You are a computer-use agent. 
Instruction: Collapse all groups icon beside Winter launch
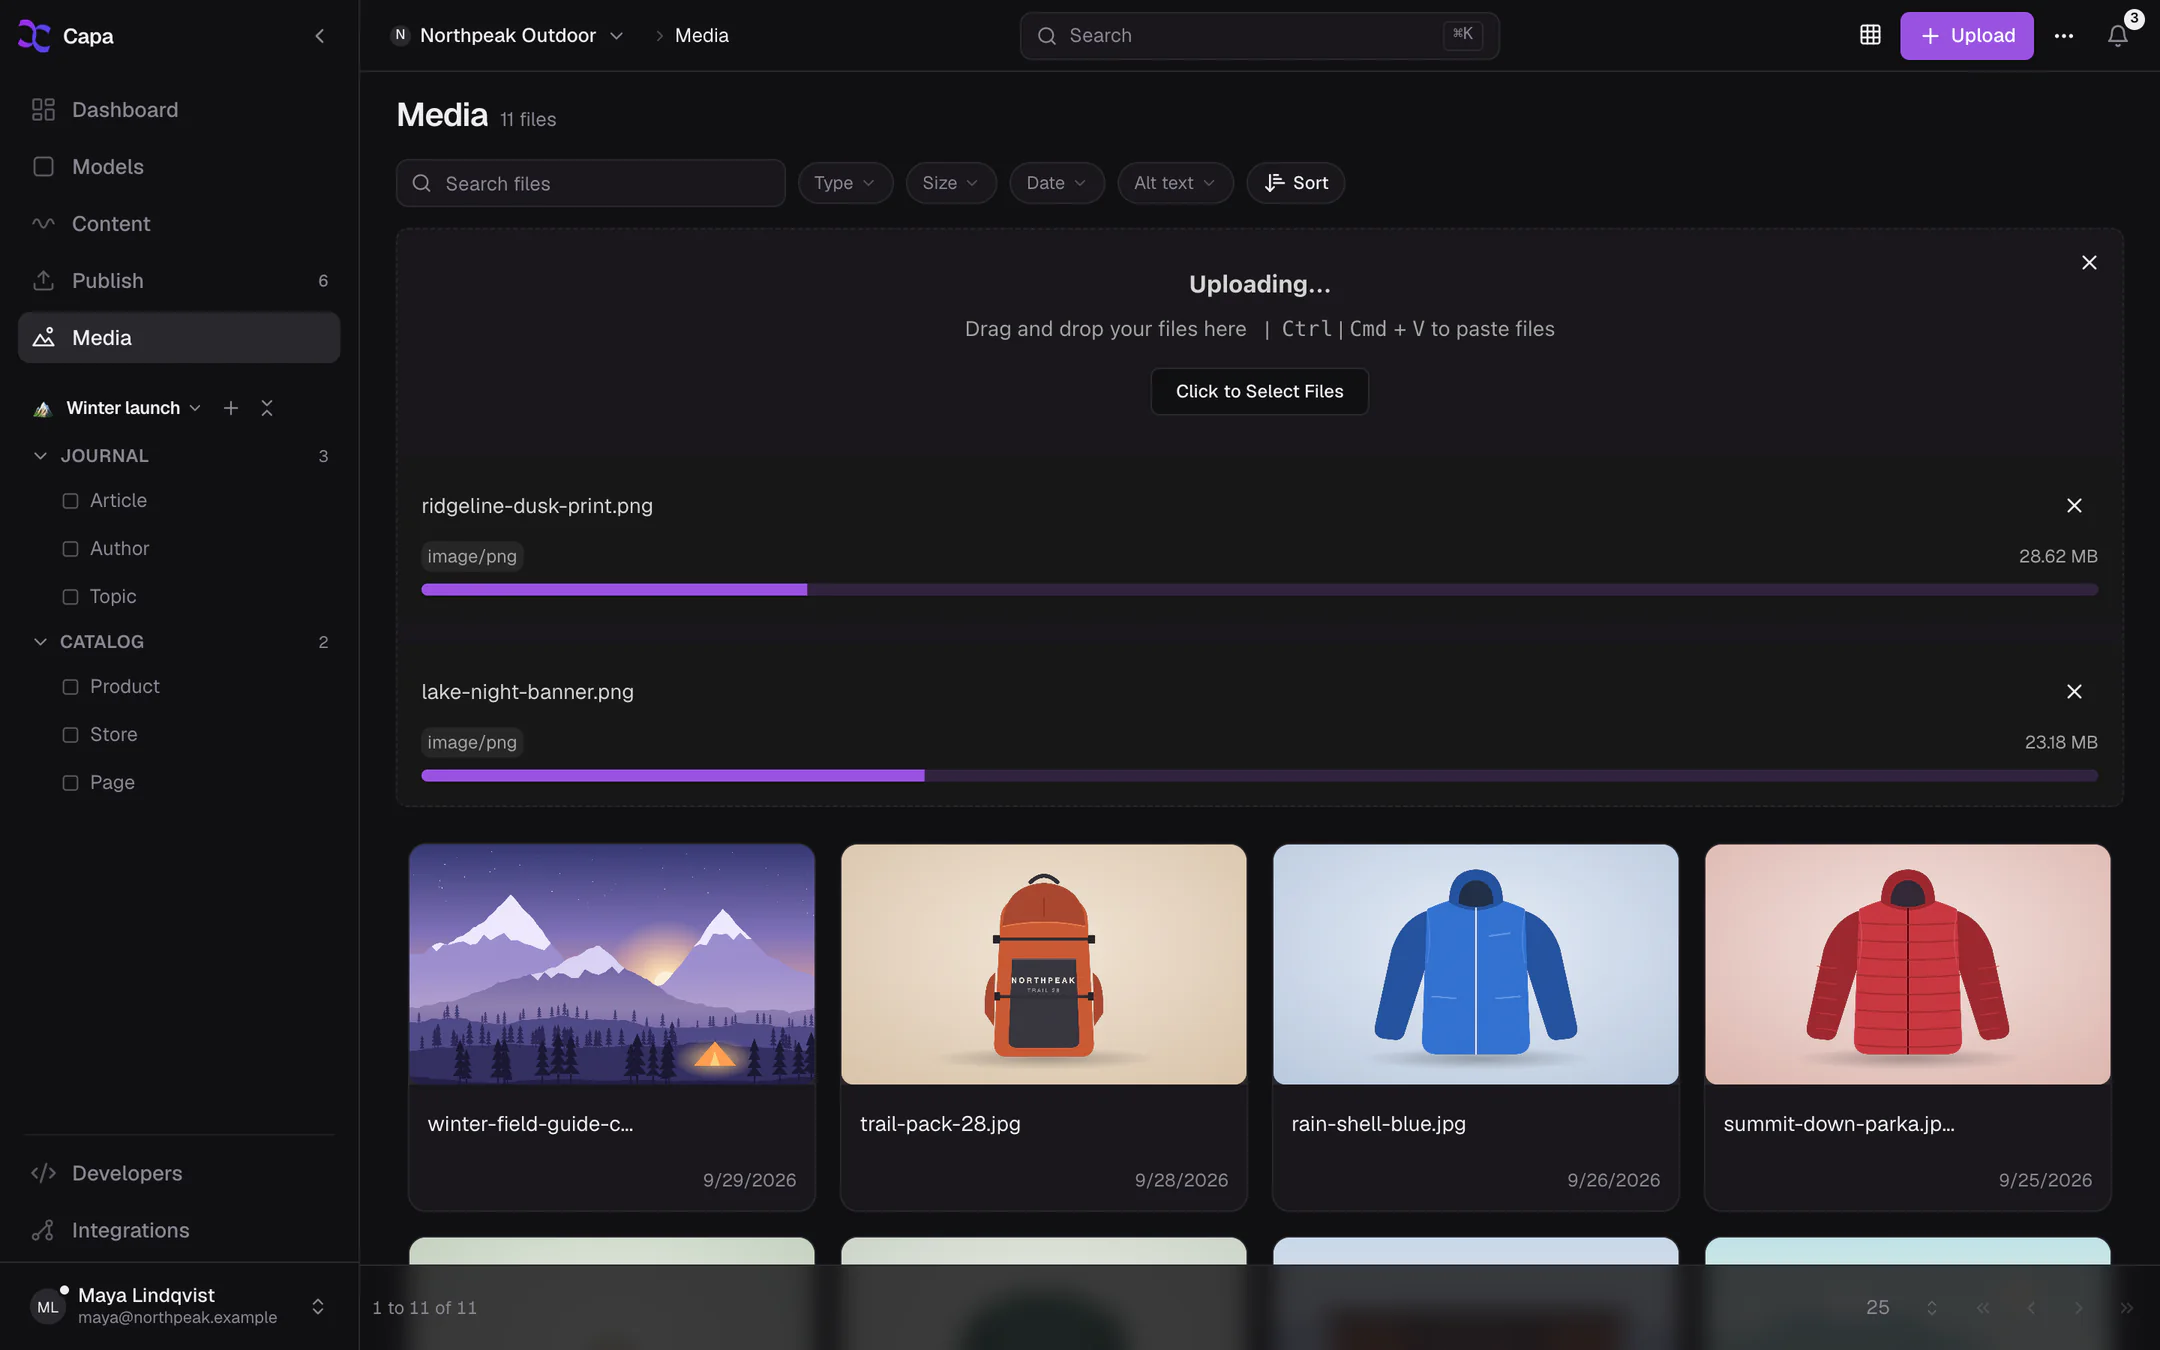click(x=267, y=408)
